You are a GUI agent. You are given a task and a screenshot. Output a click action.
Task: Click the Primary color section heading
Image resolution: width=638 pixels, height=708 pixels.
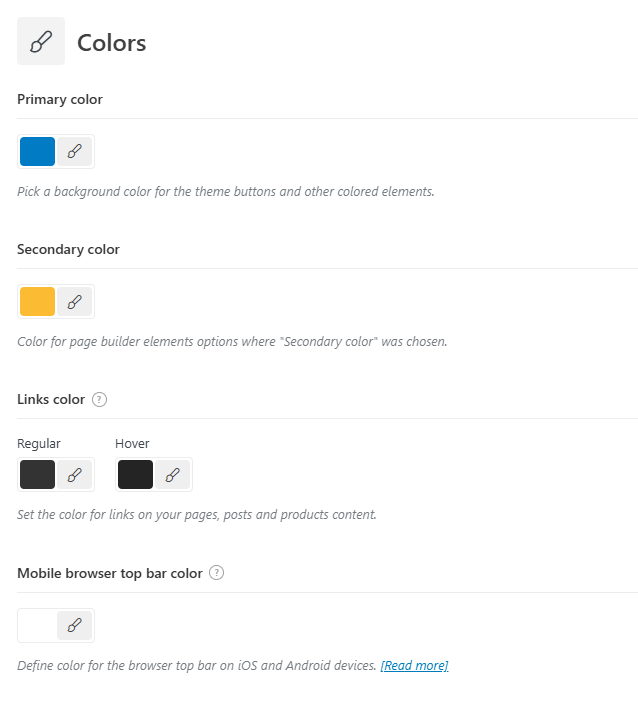[60, 99]
